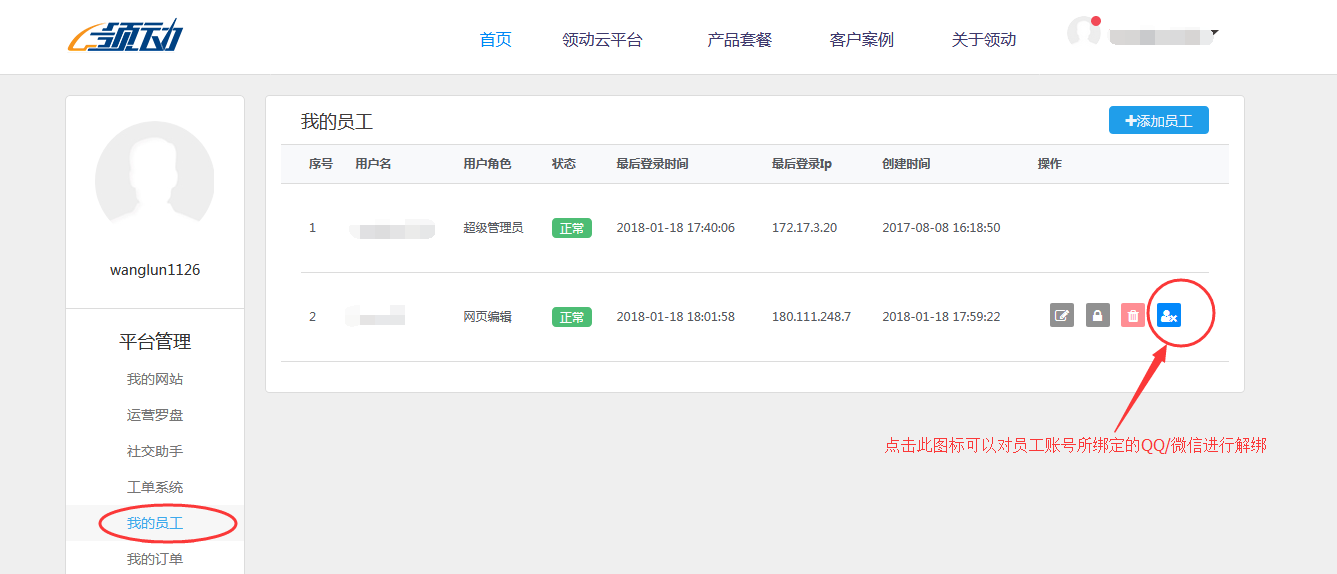
Task: Open the 领动云平台 menu item
Action: tap(602, 40)
